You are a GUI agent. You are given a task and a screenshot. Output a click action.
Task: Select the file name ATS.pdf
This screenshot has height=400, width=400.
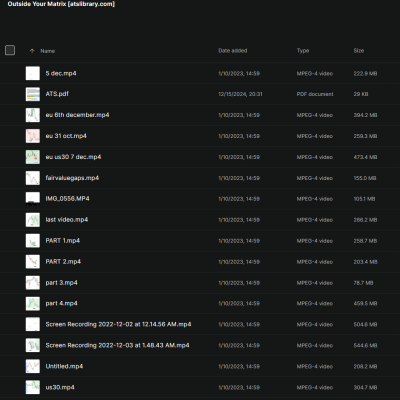(57, 94)
